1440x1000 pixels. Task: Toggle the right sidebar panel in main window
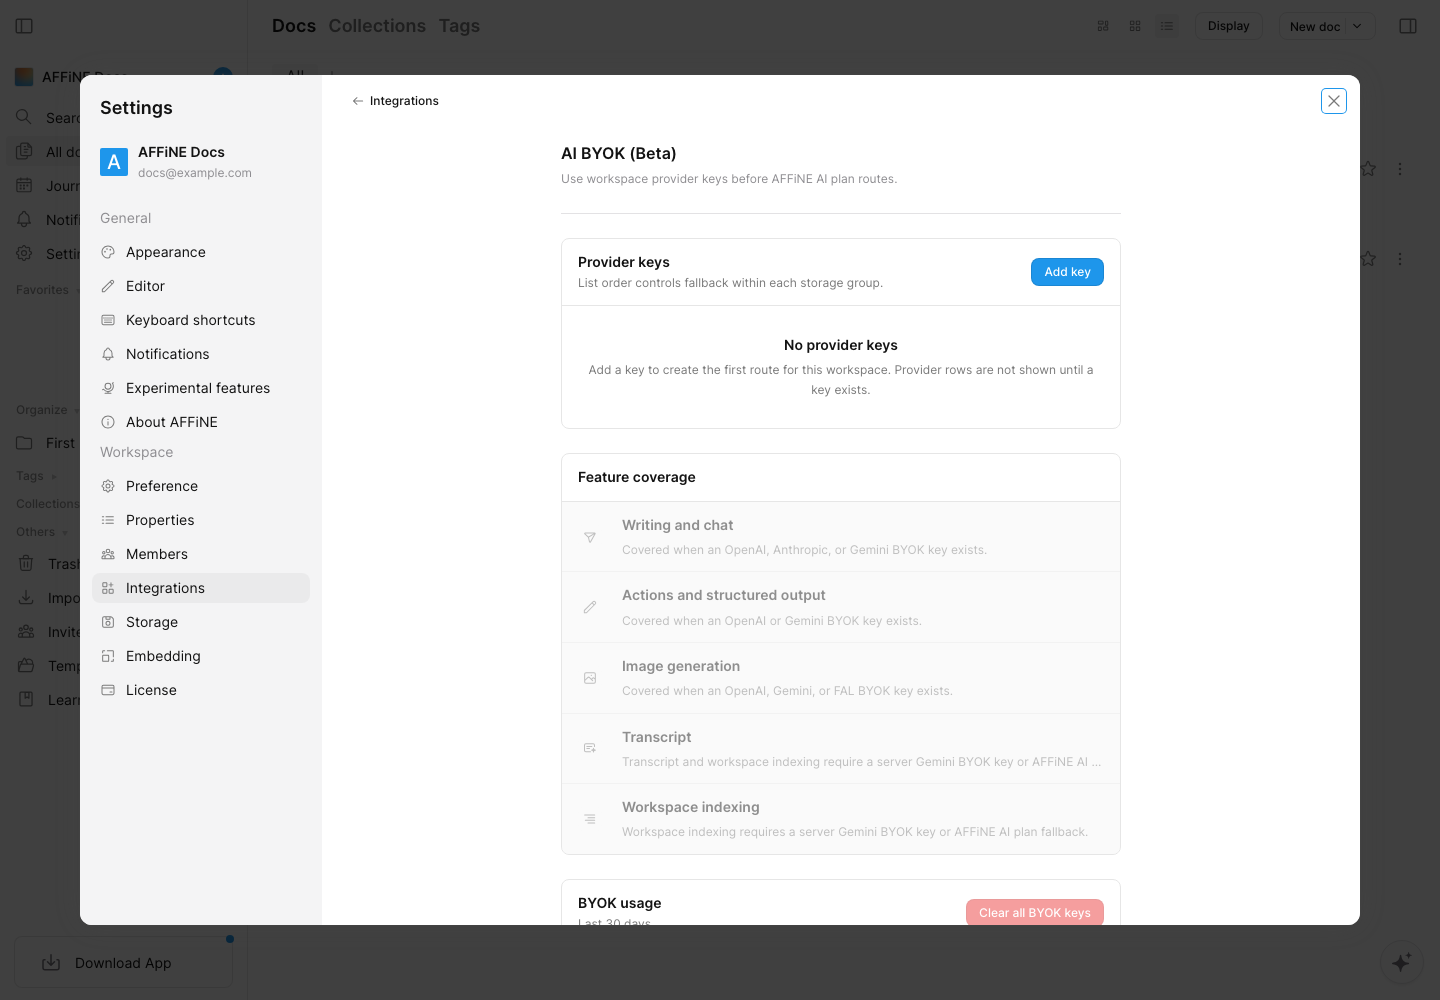[1408, 26]
